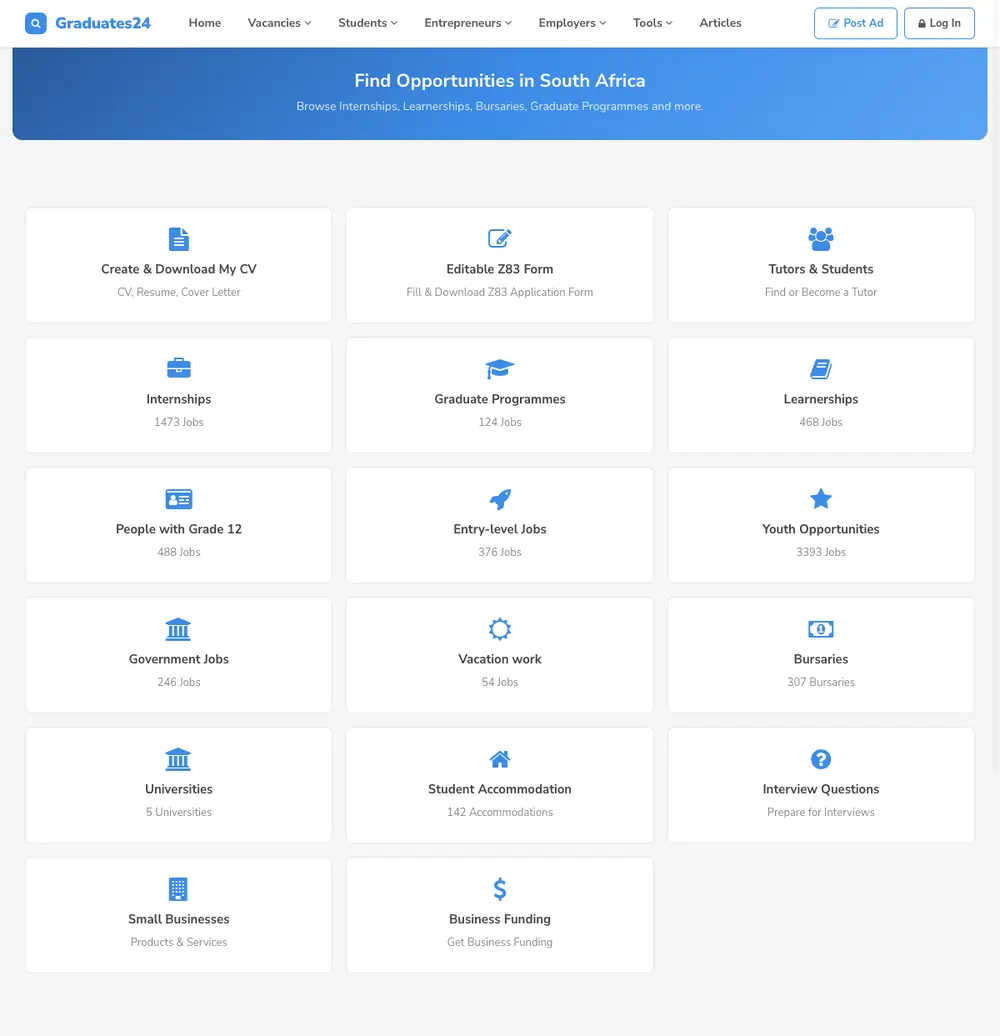Click the Log In button
This screenshot has height=1036, width=1000.
(x=939, y=23)
